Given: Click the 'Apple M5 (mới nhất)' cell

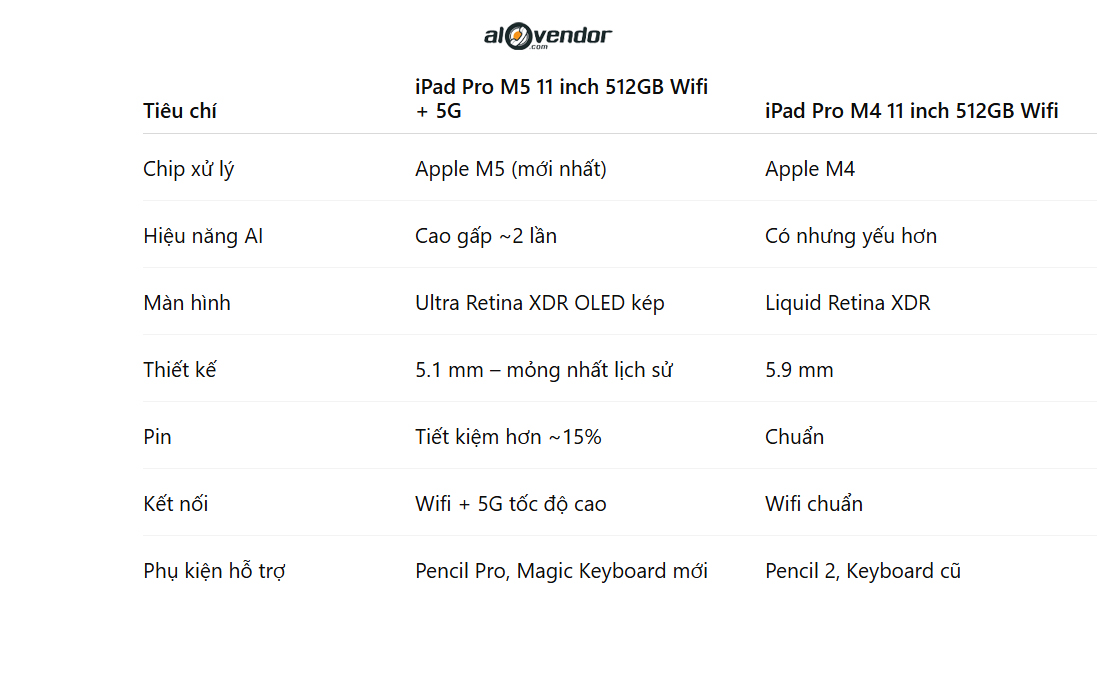Looking at the screenshot, I should (510, 169).
